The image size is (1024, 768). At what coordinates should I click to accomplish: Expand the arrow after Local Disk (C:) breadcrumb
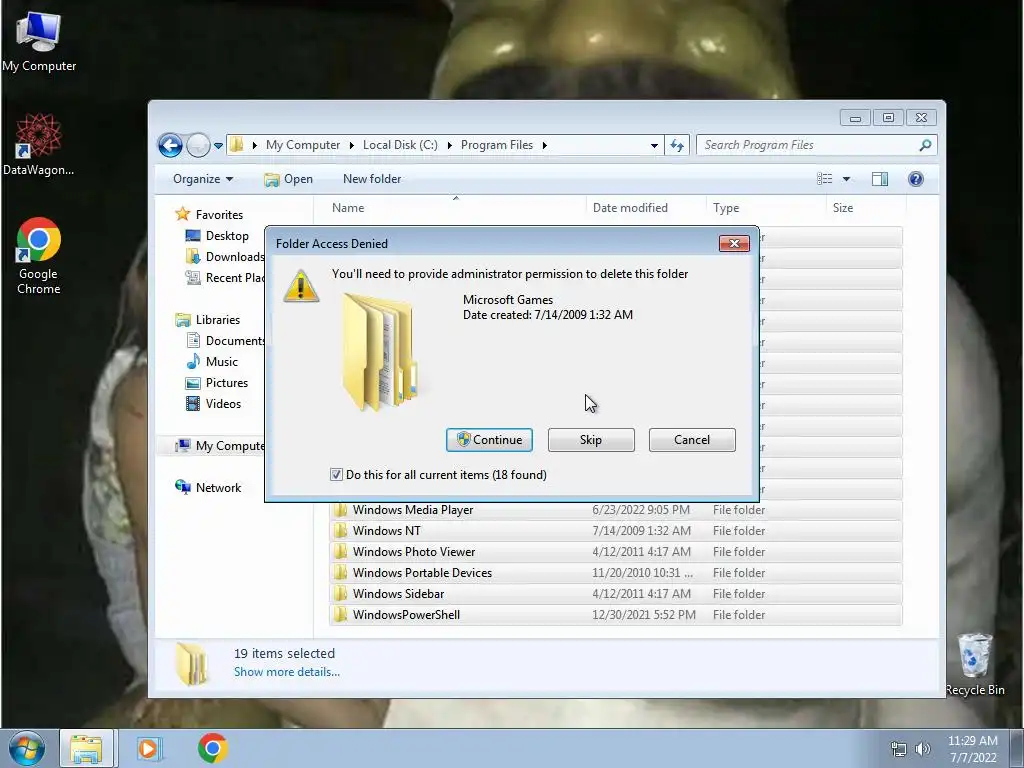[x=449, y=145]
